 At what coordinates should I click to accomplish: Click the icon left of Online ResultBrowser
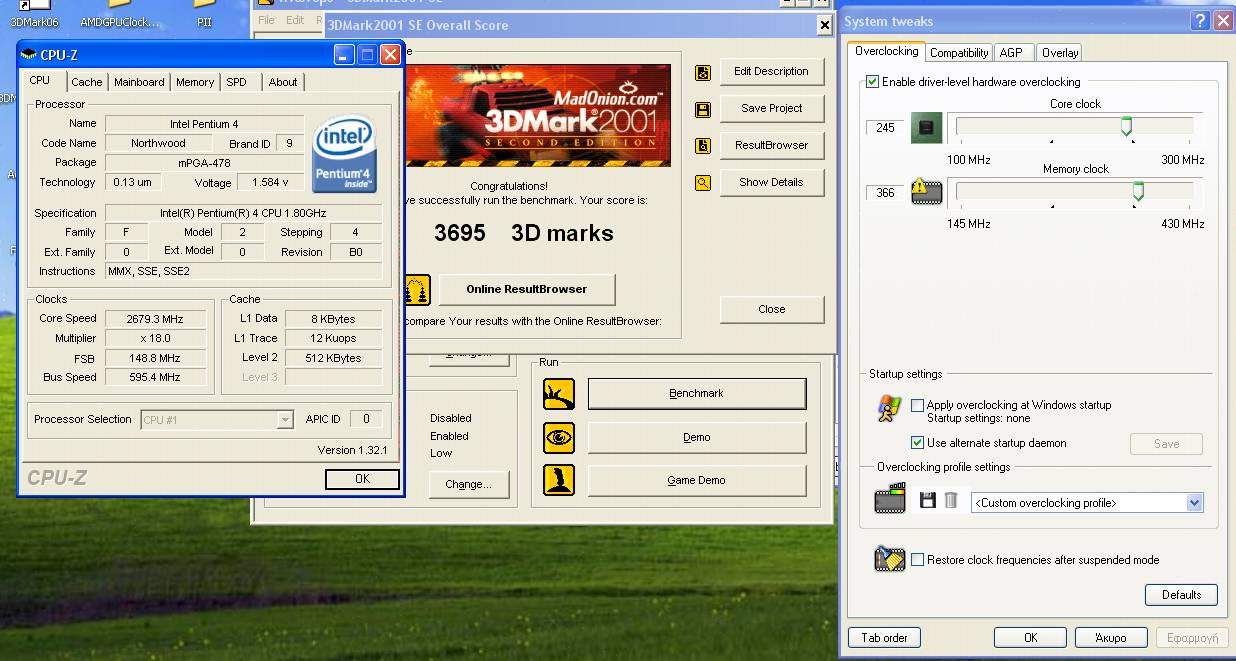418,289
